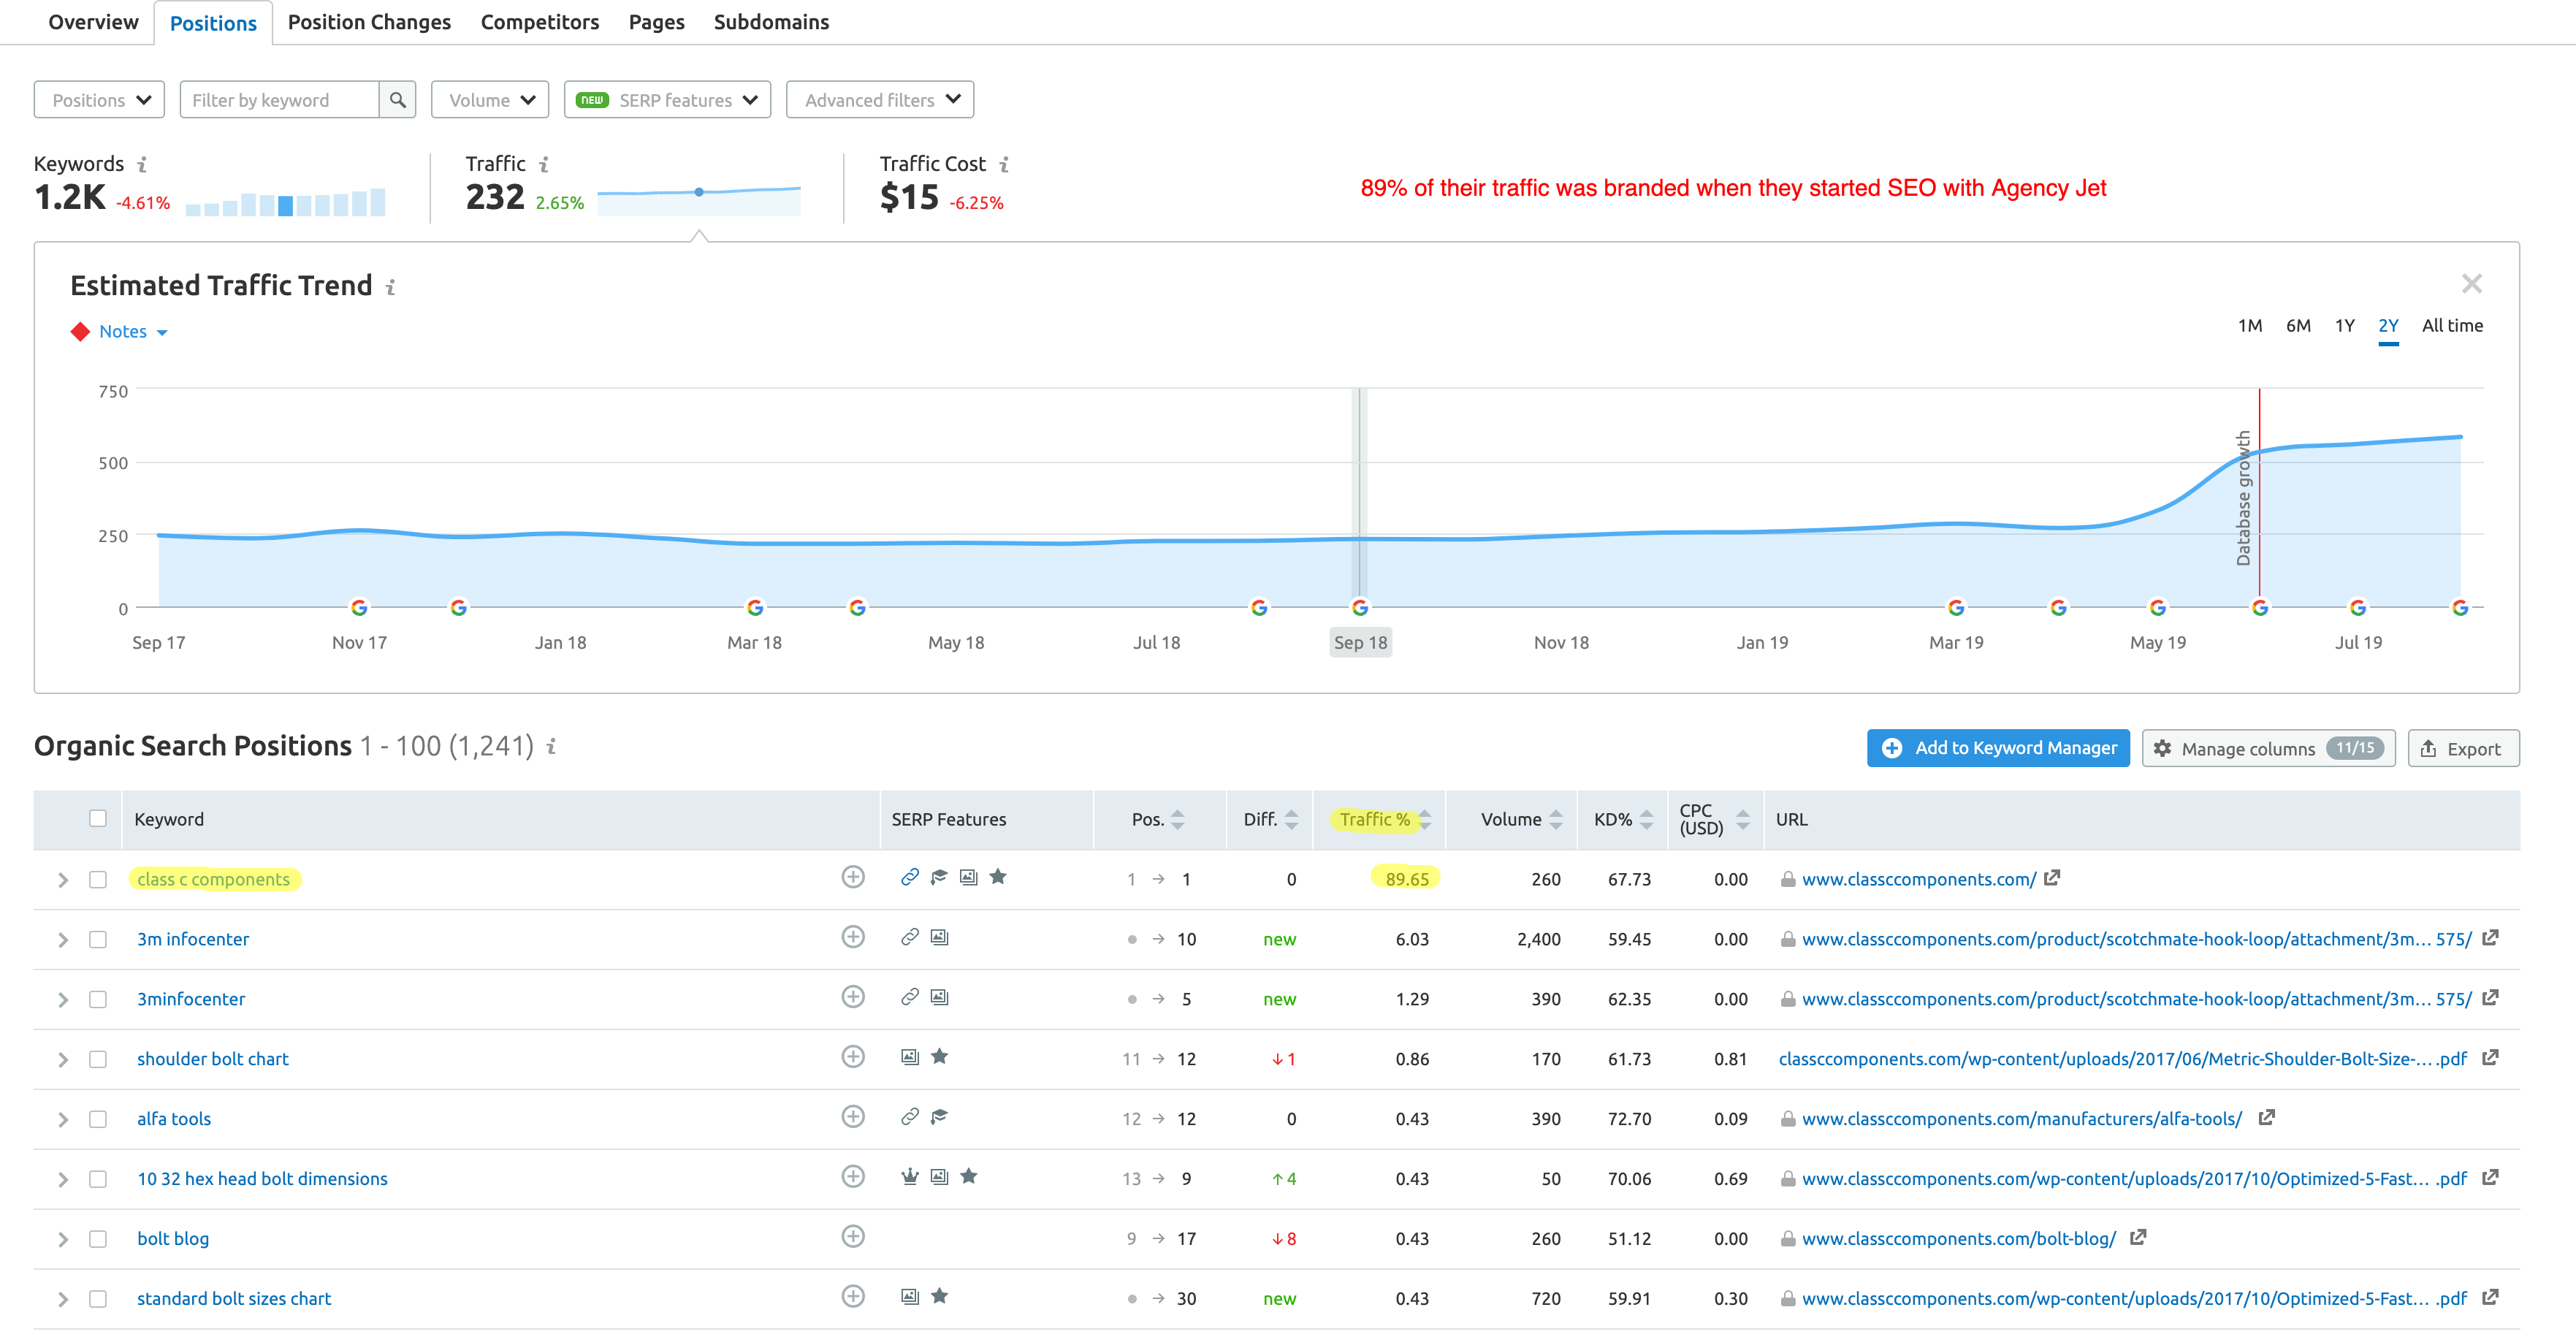Viewport: 2576px width, 1337px height.
Task: Click the keyword search magnifier icon
Action: pos(397,100)
